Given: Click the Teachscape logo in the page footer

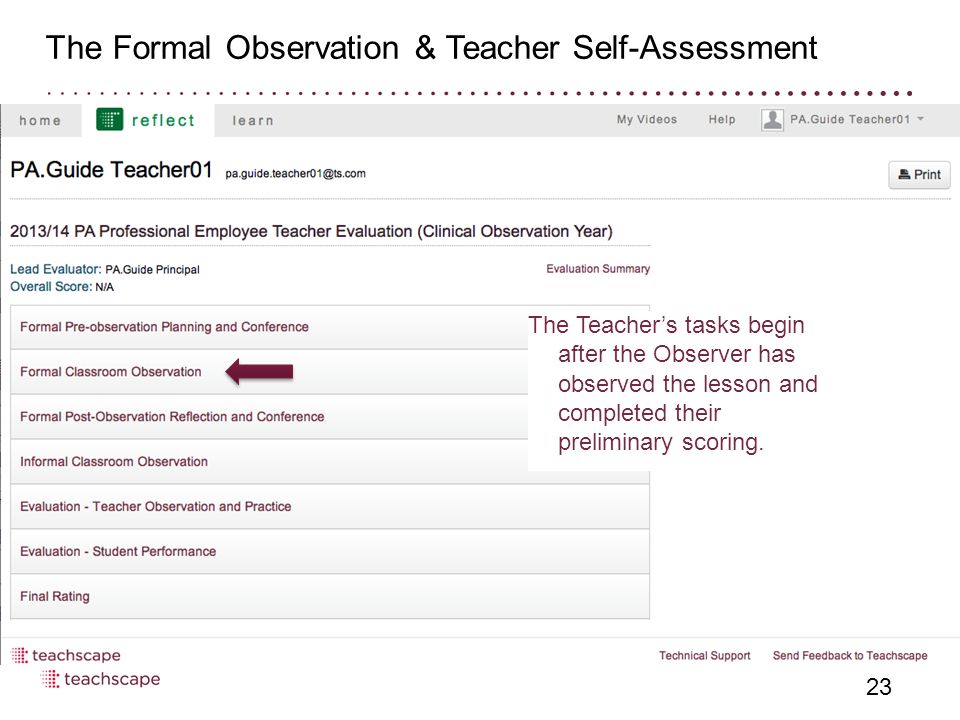Looking at the screenshot, I should coord(66,655).
